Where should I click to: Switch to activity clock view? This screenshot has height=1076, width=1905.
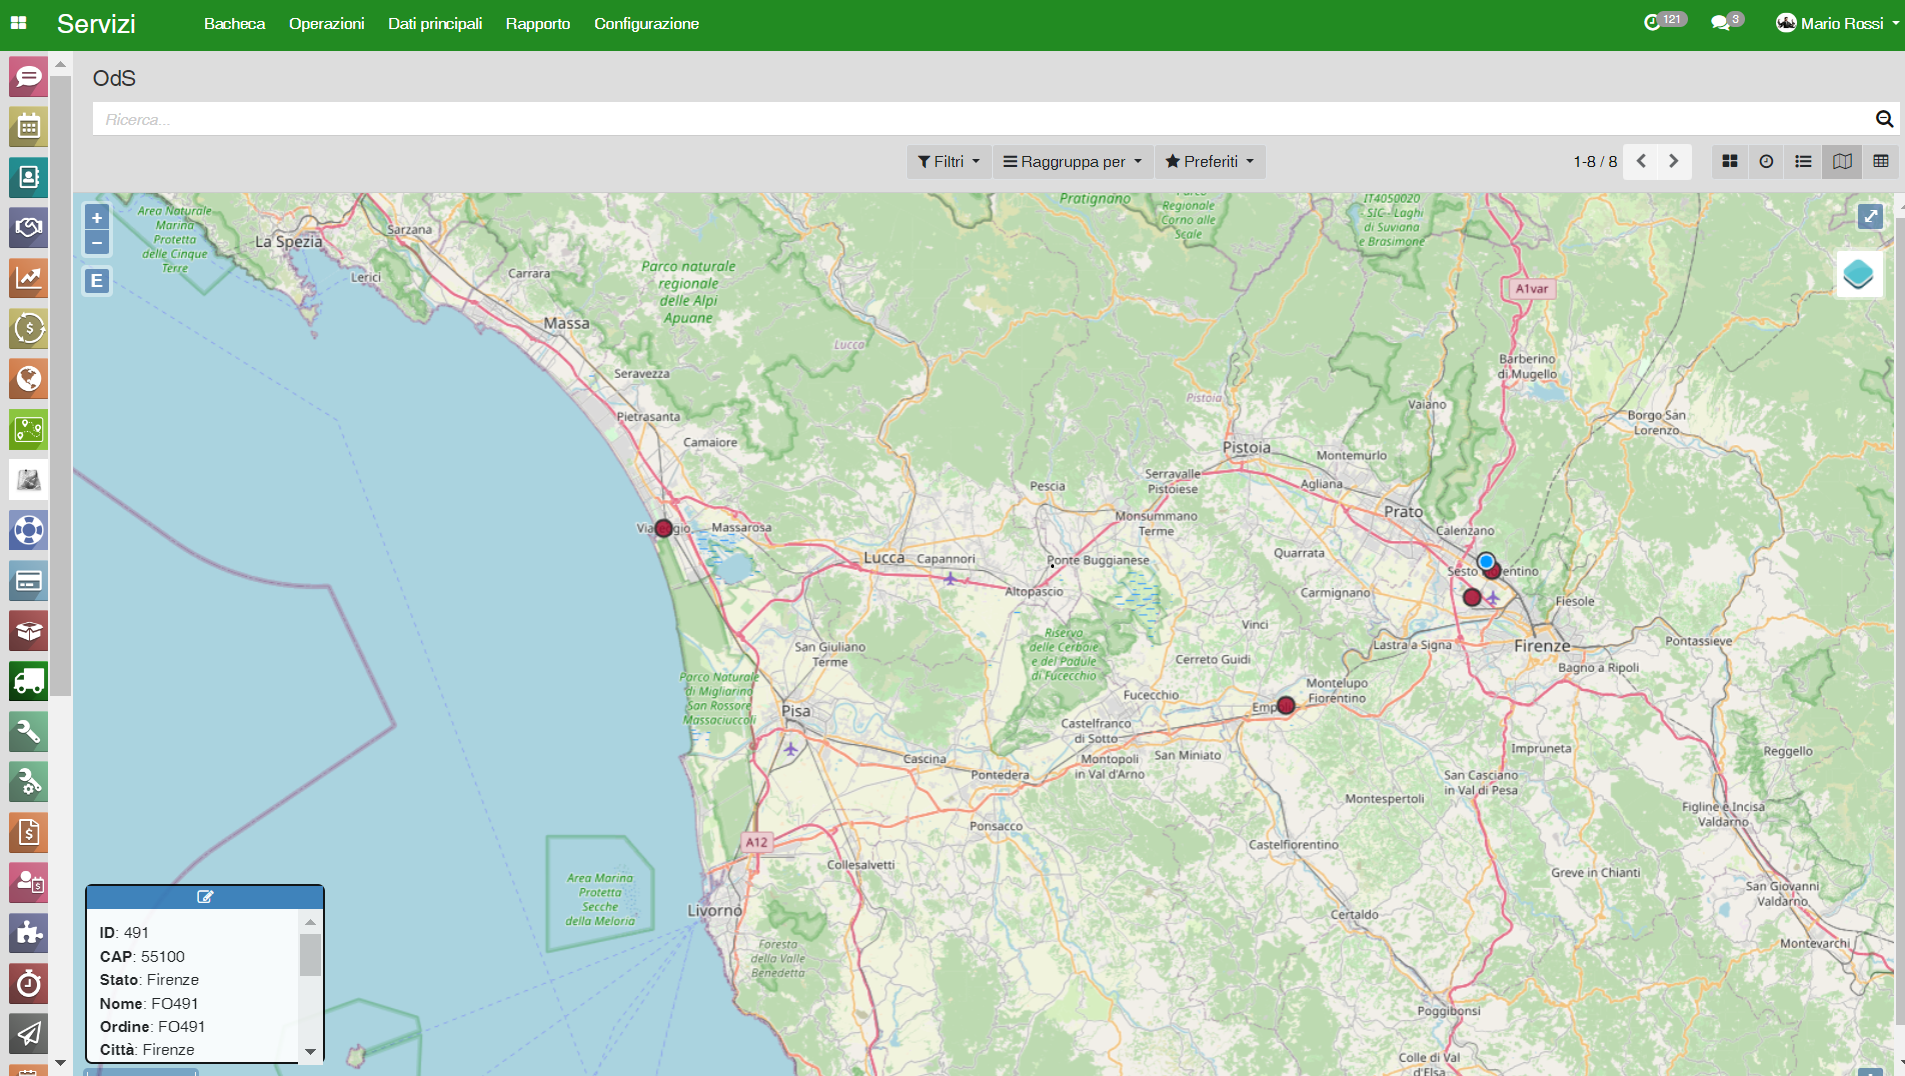(1767, 161)
